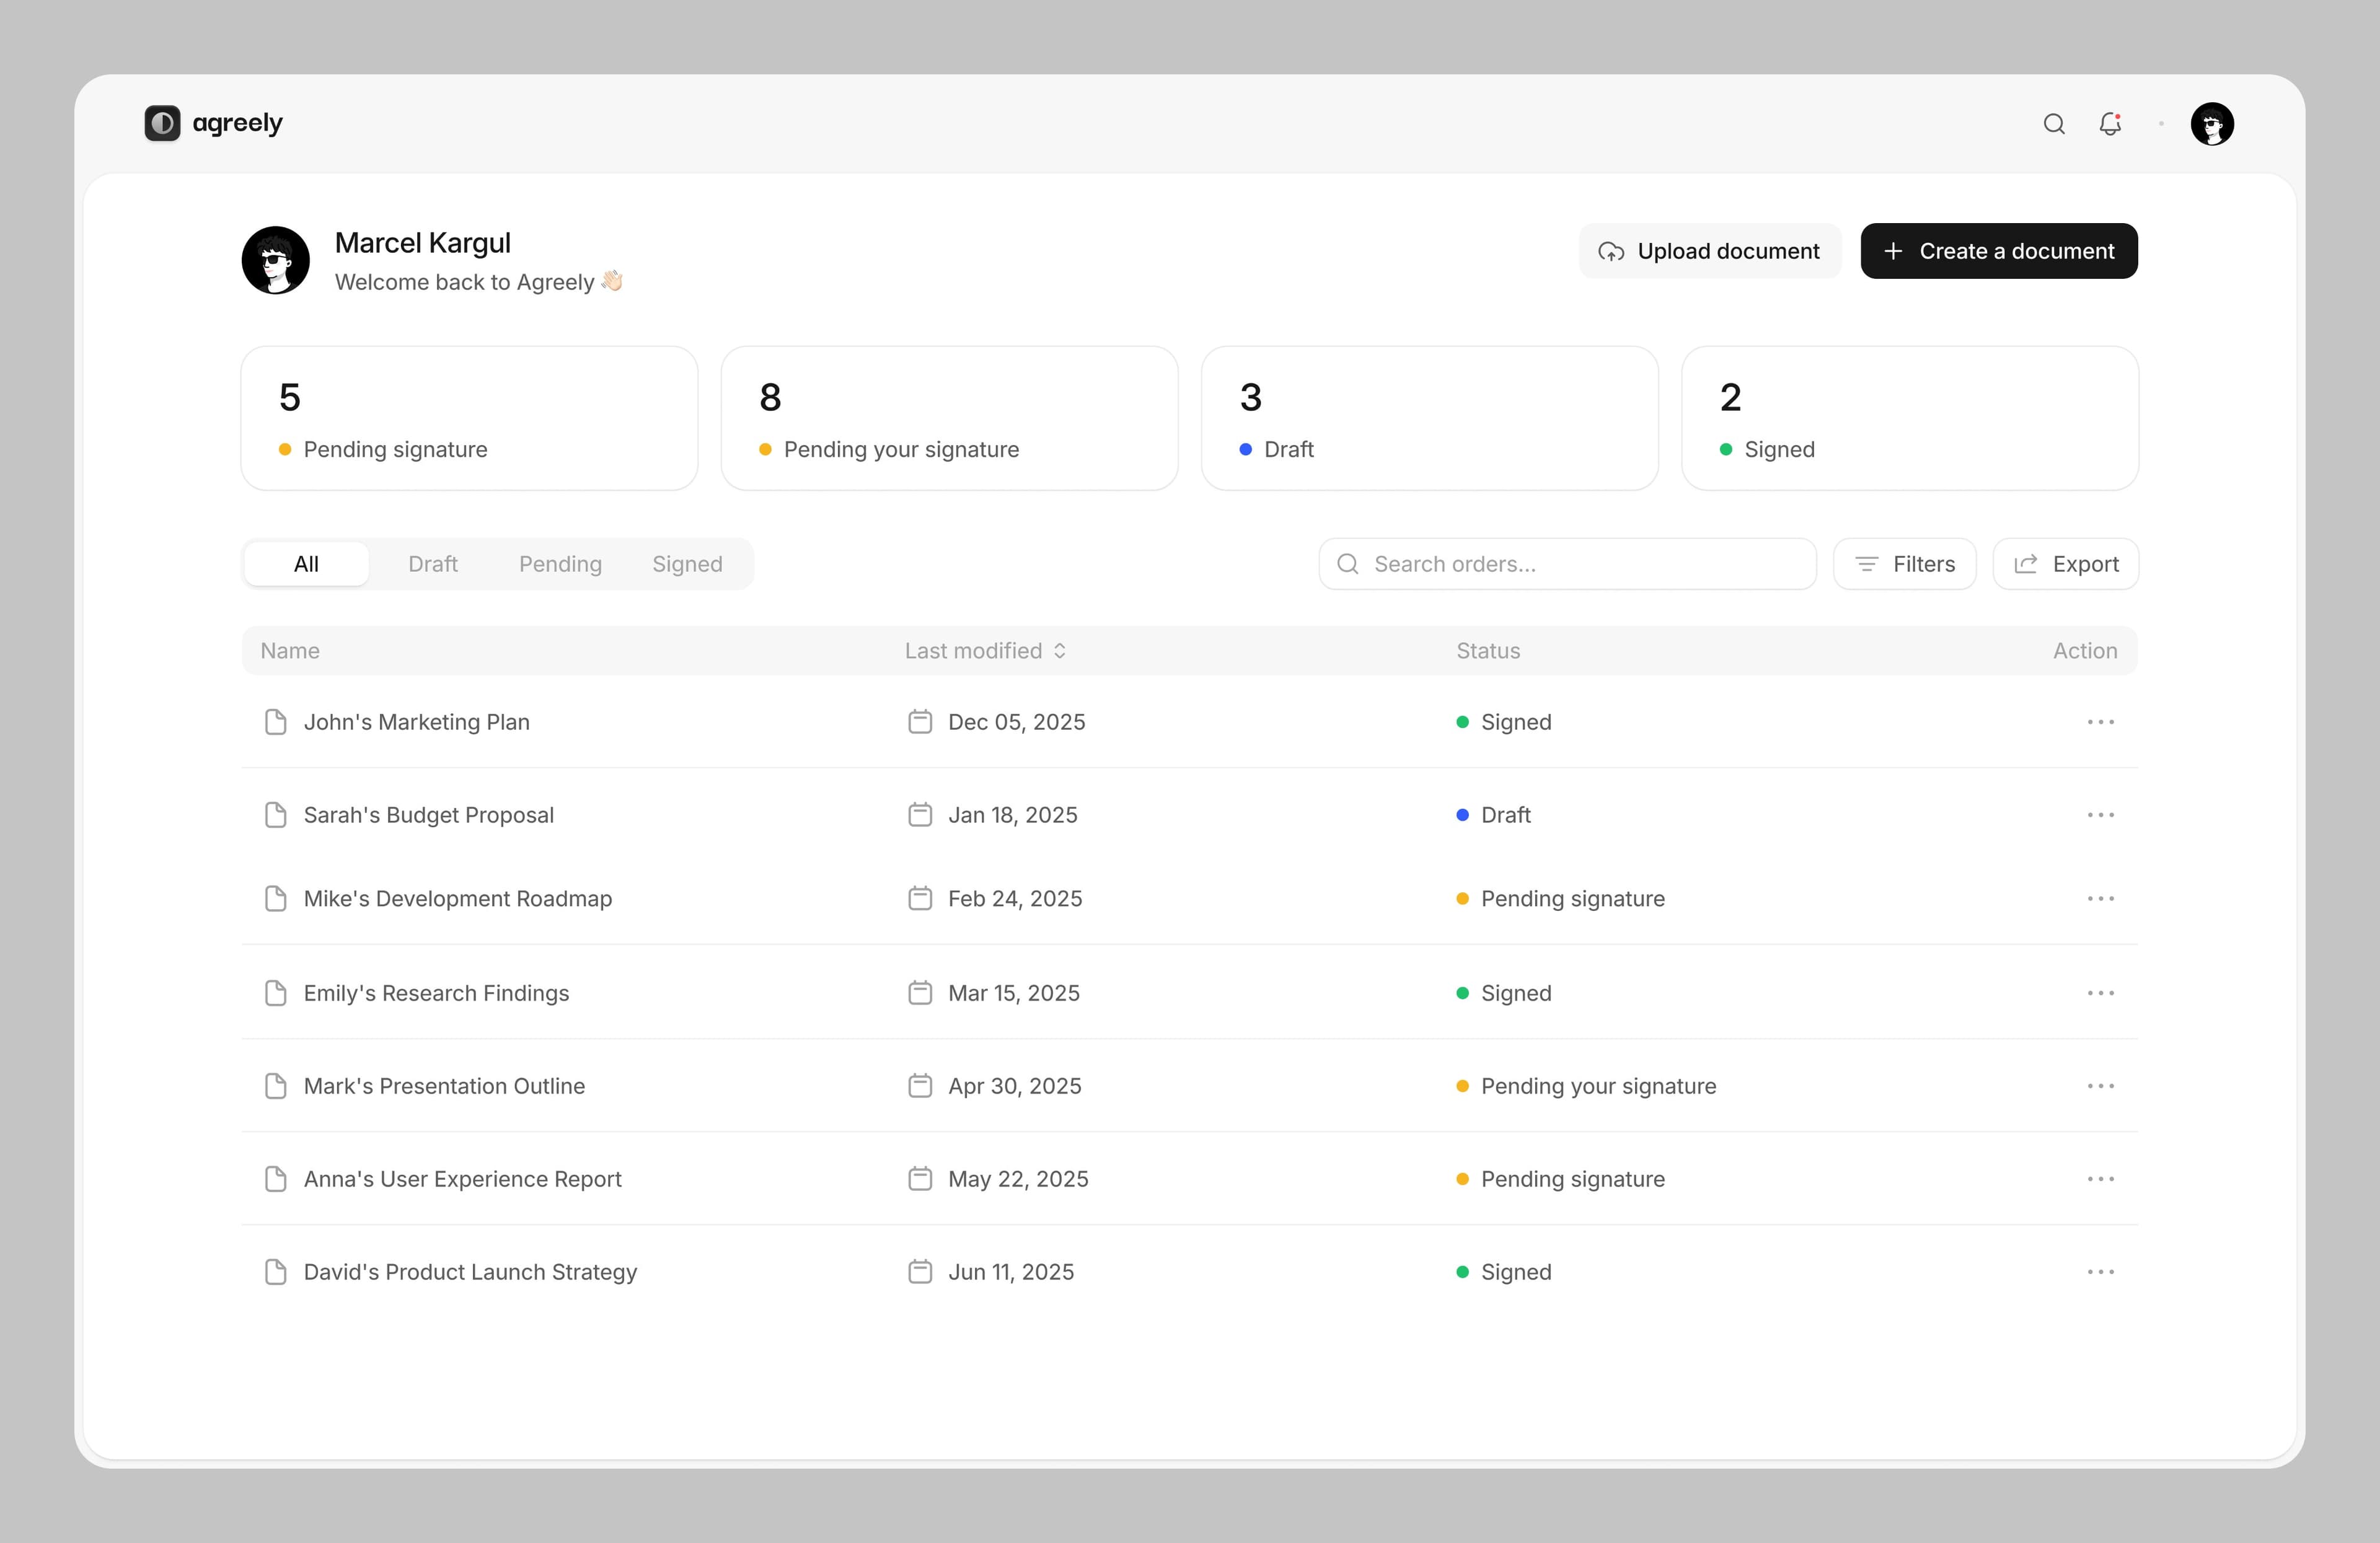2380x1543 pixels.
Task: Click the Jun 11, 2025 date
Action: [x=1011, y=1272]
